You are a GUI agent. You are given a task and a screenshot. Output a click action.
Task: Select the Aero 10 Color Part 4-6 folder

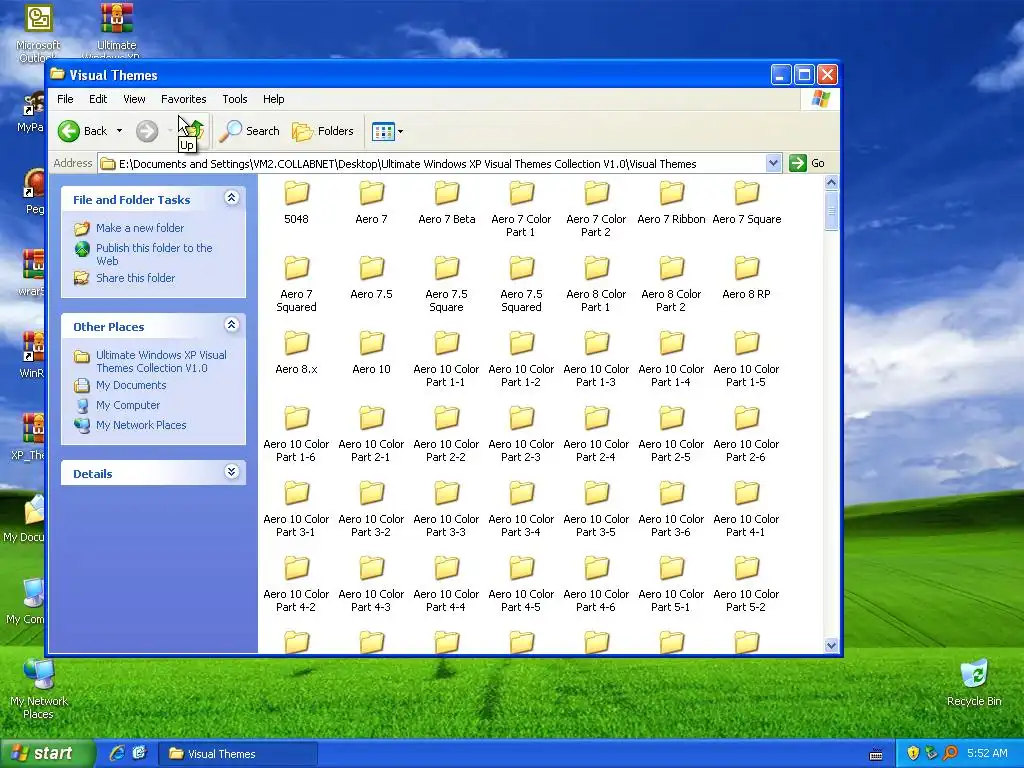coord(596,584)
